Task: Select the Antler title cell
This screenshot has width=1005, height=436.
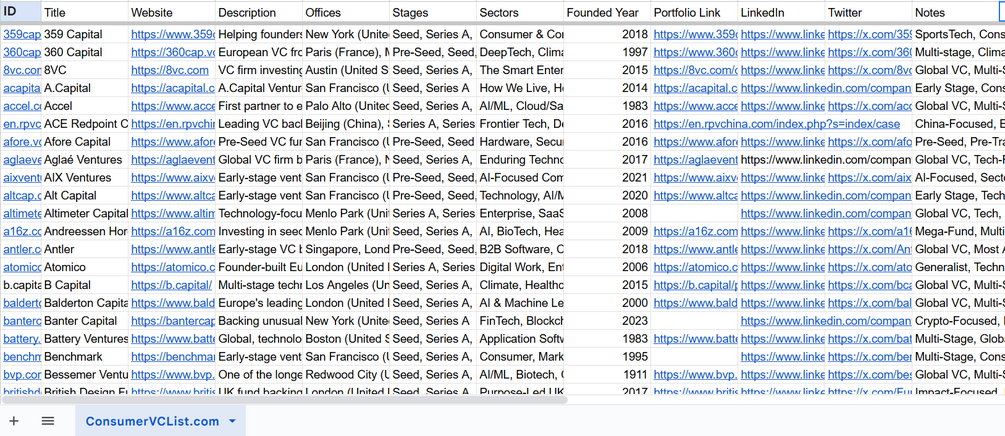Action: click(x=85, y=249)
